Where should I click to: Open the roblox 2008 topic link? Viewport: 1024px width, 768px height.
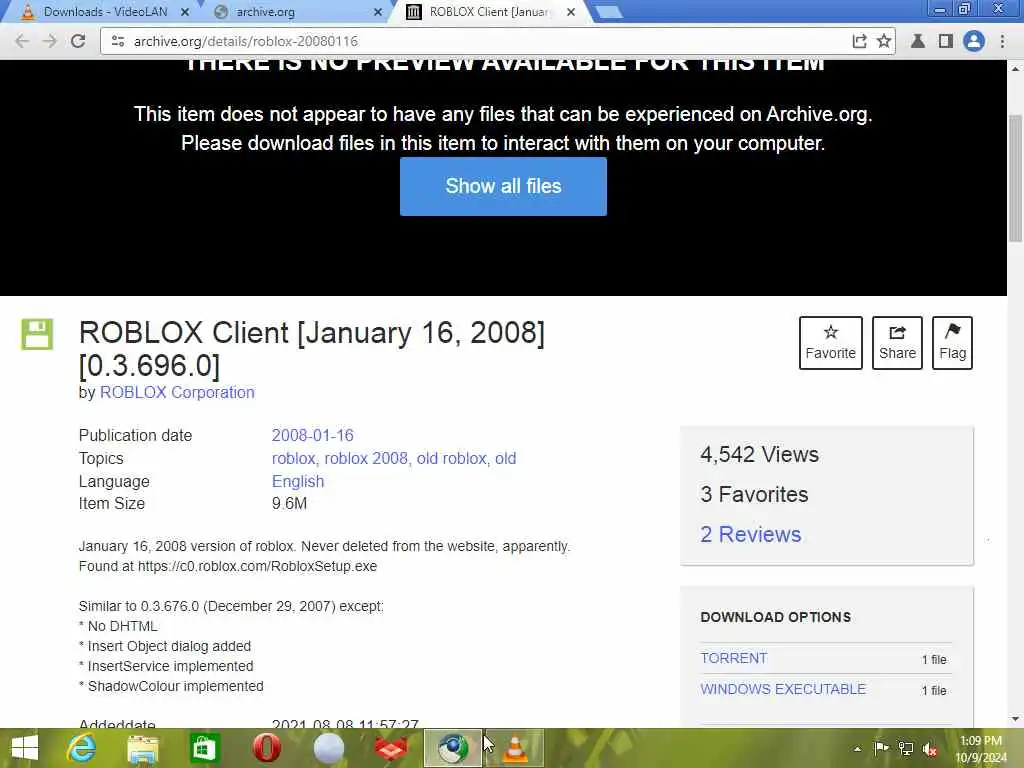[x=366, y=458]
